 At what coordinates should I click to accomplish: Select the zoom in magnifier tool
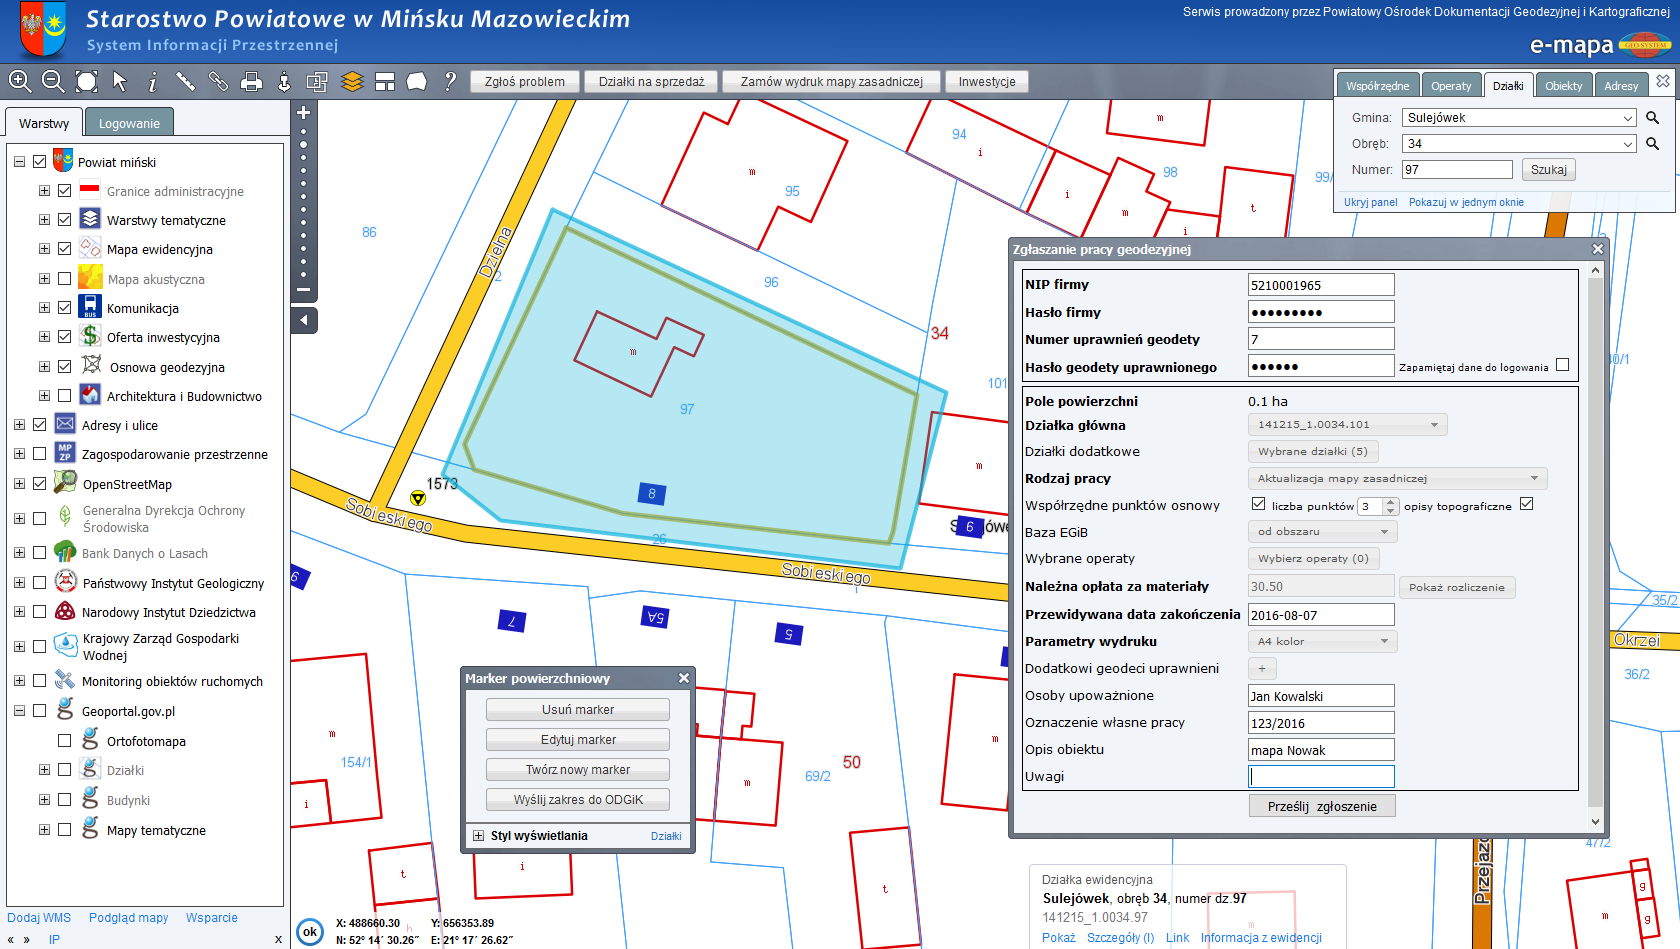pyautogui.click(x=20, y=82)
